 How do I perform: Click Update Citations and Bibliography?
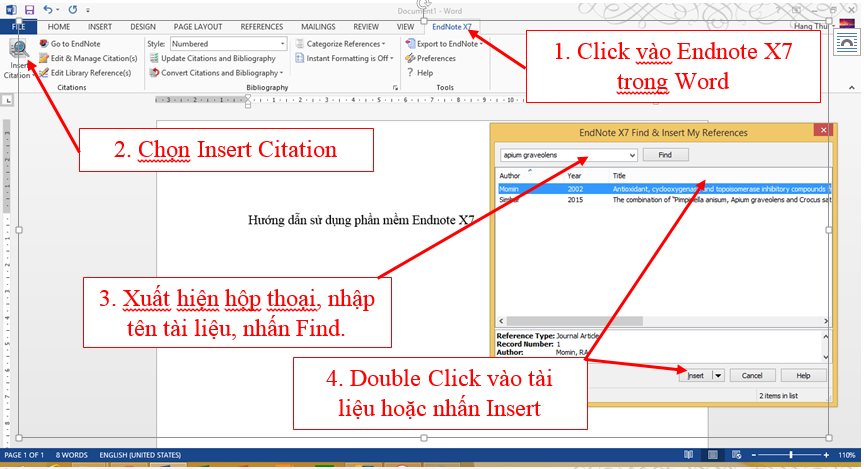212,58
